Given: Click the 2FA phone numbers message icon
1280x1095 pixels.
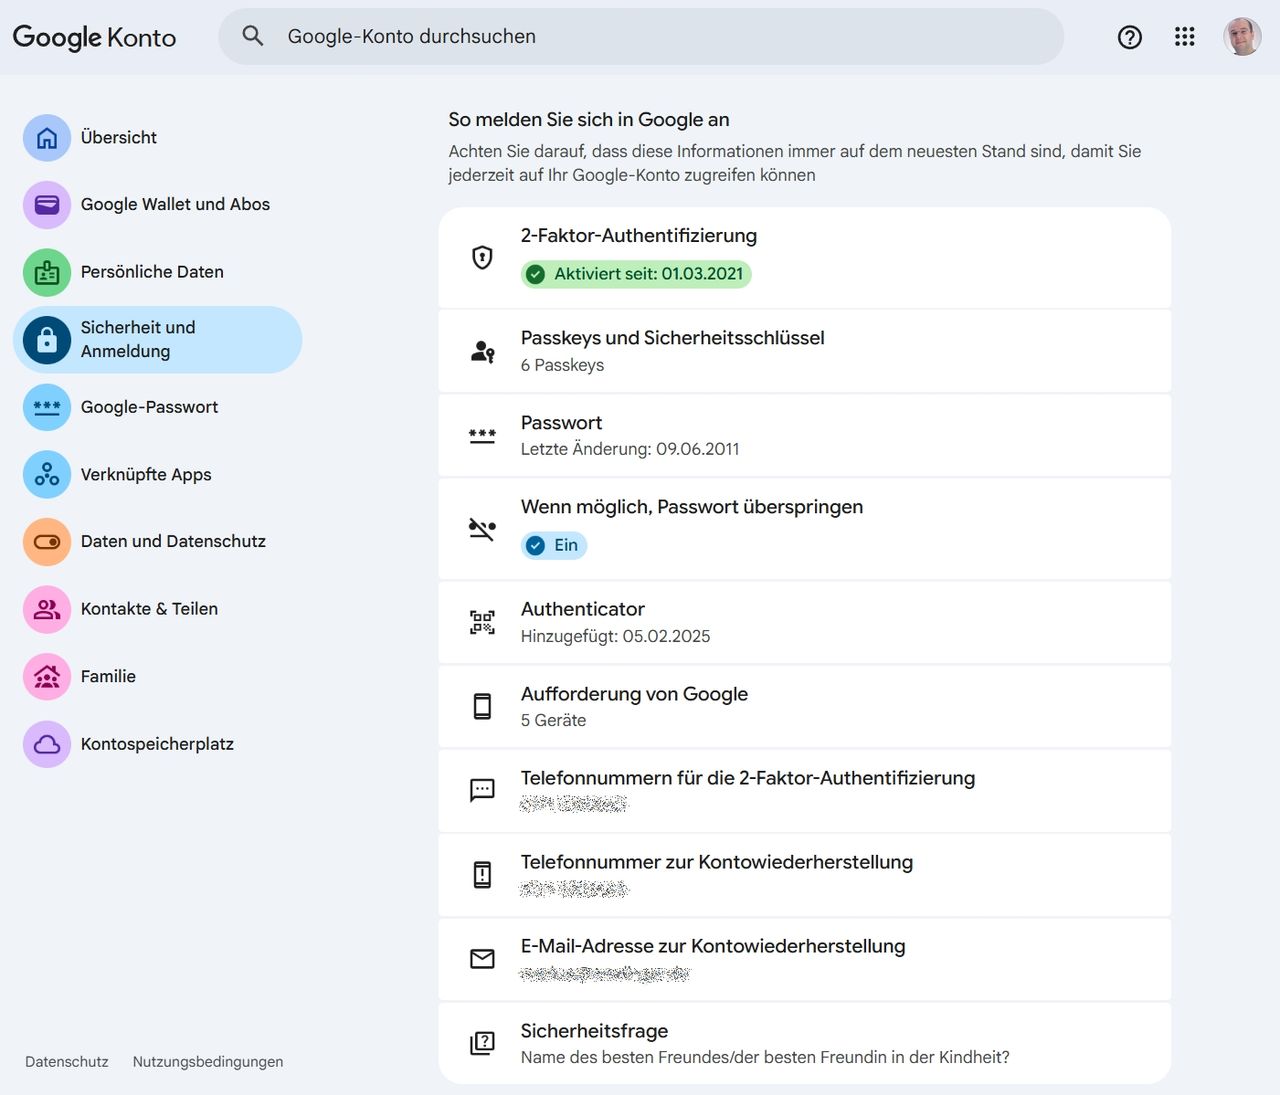Looking at the screenshot, I should click(482, 791).
